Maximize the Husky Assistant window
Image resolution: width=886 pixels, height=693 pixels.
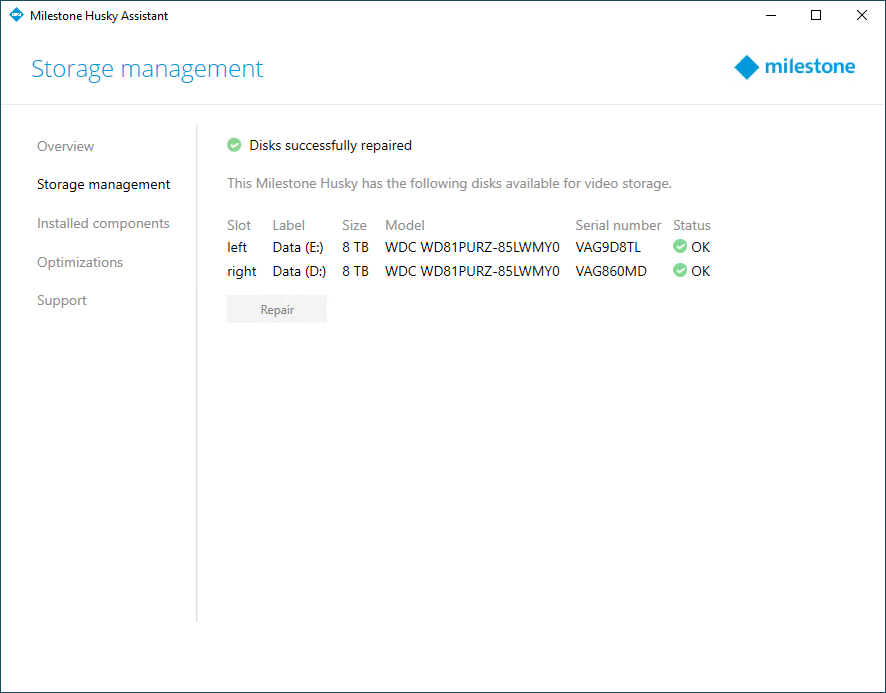(816, 16)
